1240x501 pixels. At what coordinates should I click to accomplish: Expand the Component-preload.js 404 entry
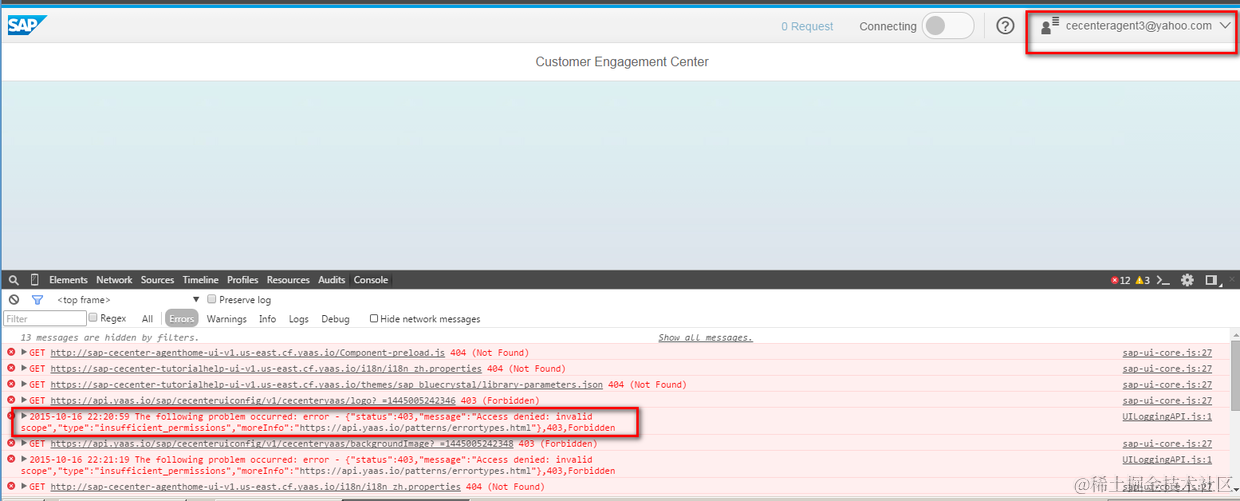pyautogui.click(x=24, y=353)
